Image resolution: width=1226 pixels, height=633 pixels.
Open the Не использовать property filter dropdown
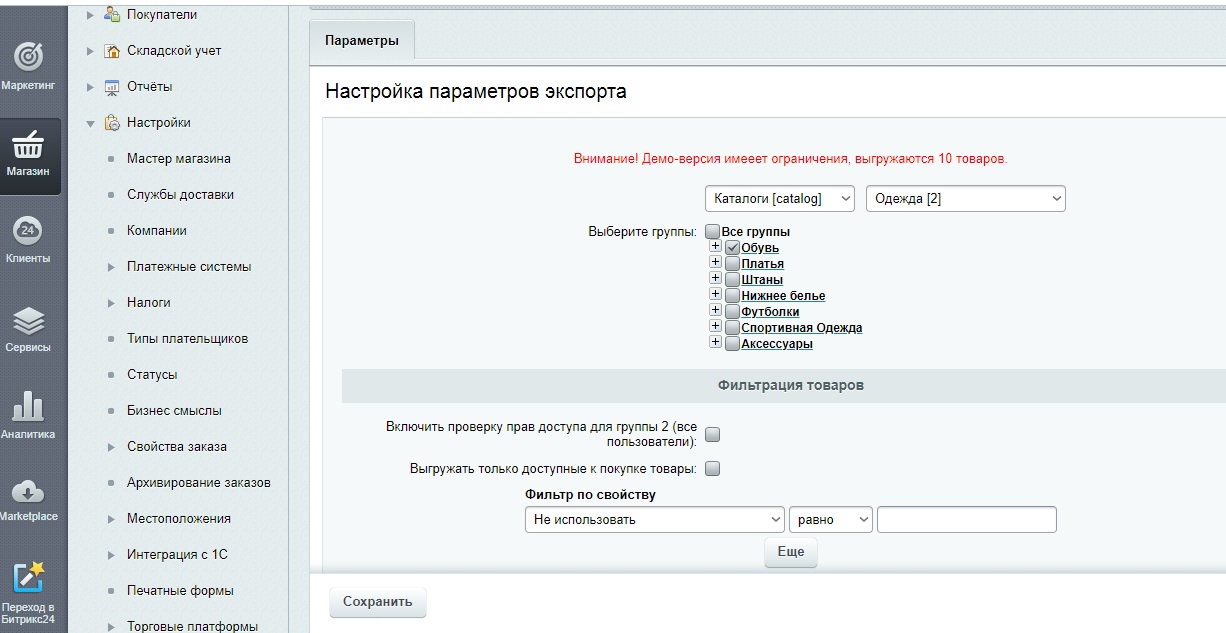pos(654,519)
